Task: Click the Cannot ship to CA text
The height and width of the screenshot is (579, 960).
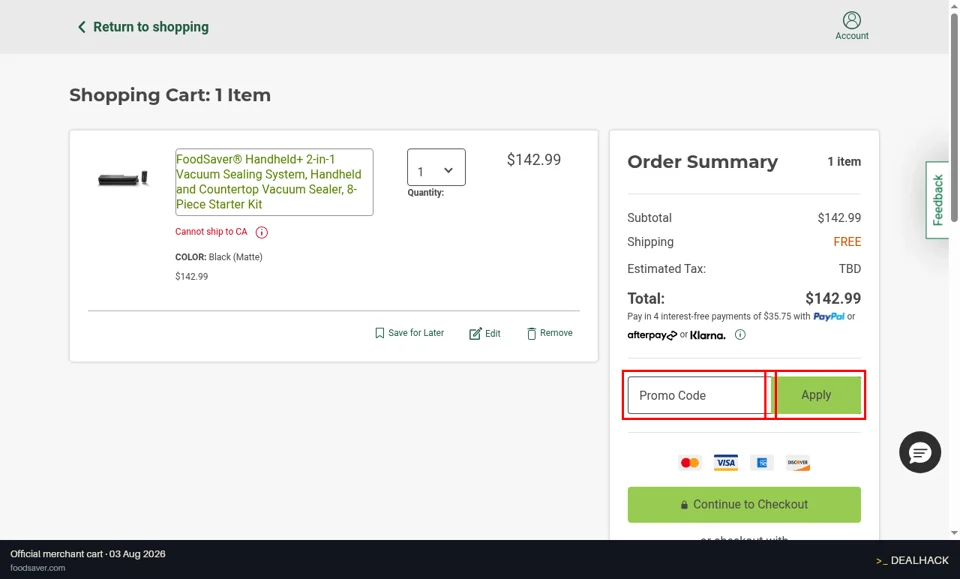Action: pos(211,232)
